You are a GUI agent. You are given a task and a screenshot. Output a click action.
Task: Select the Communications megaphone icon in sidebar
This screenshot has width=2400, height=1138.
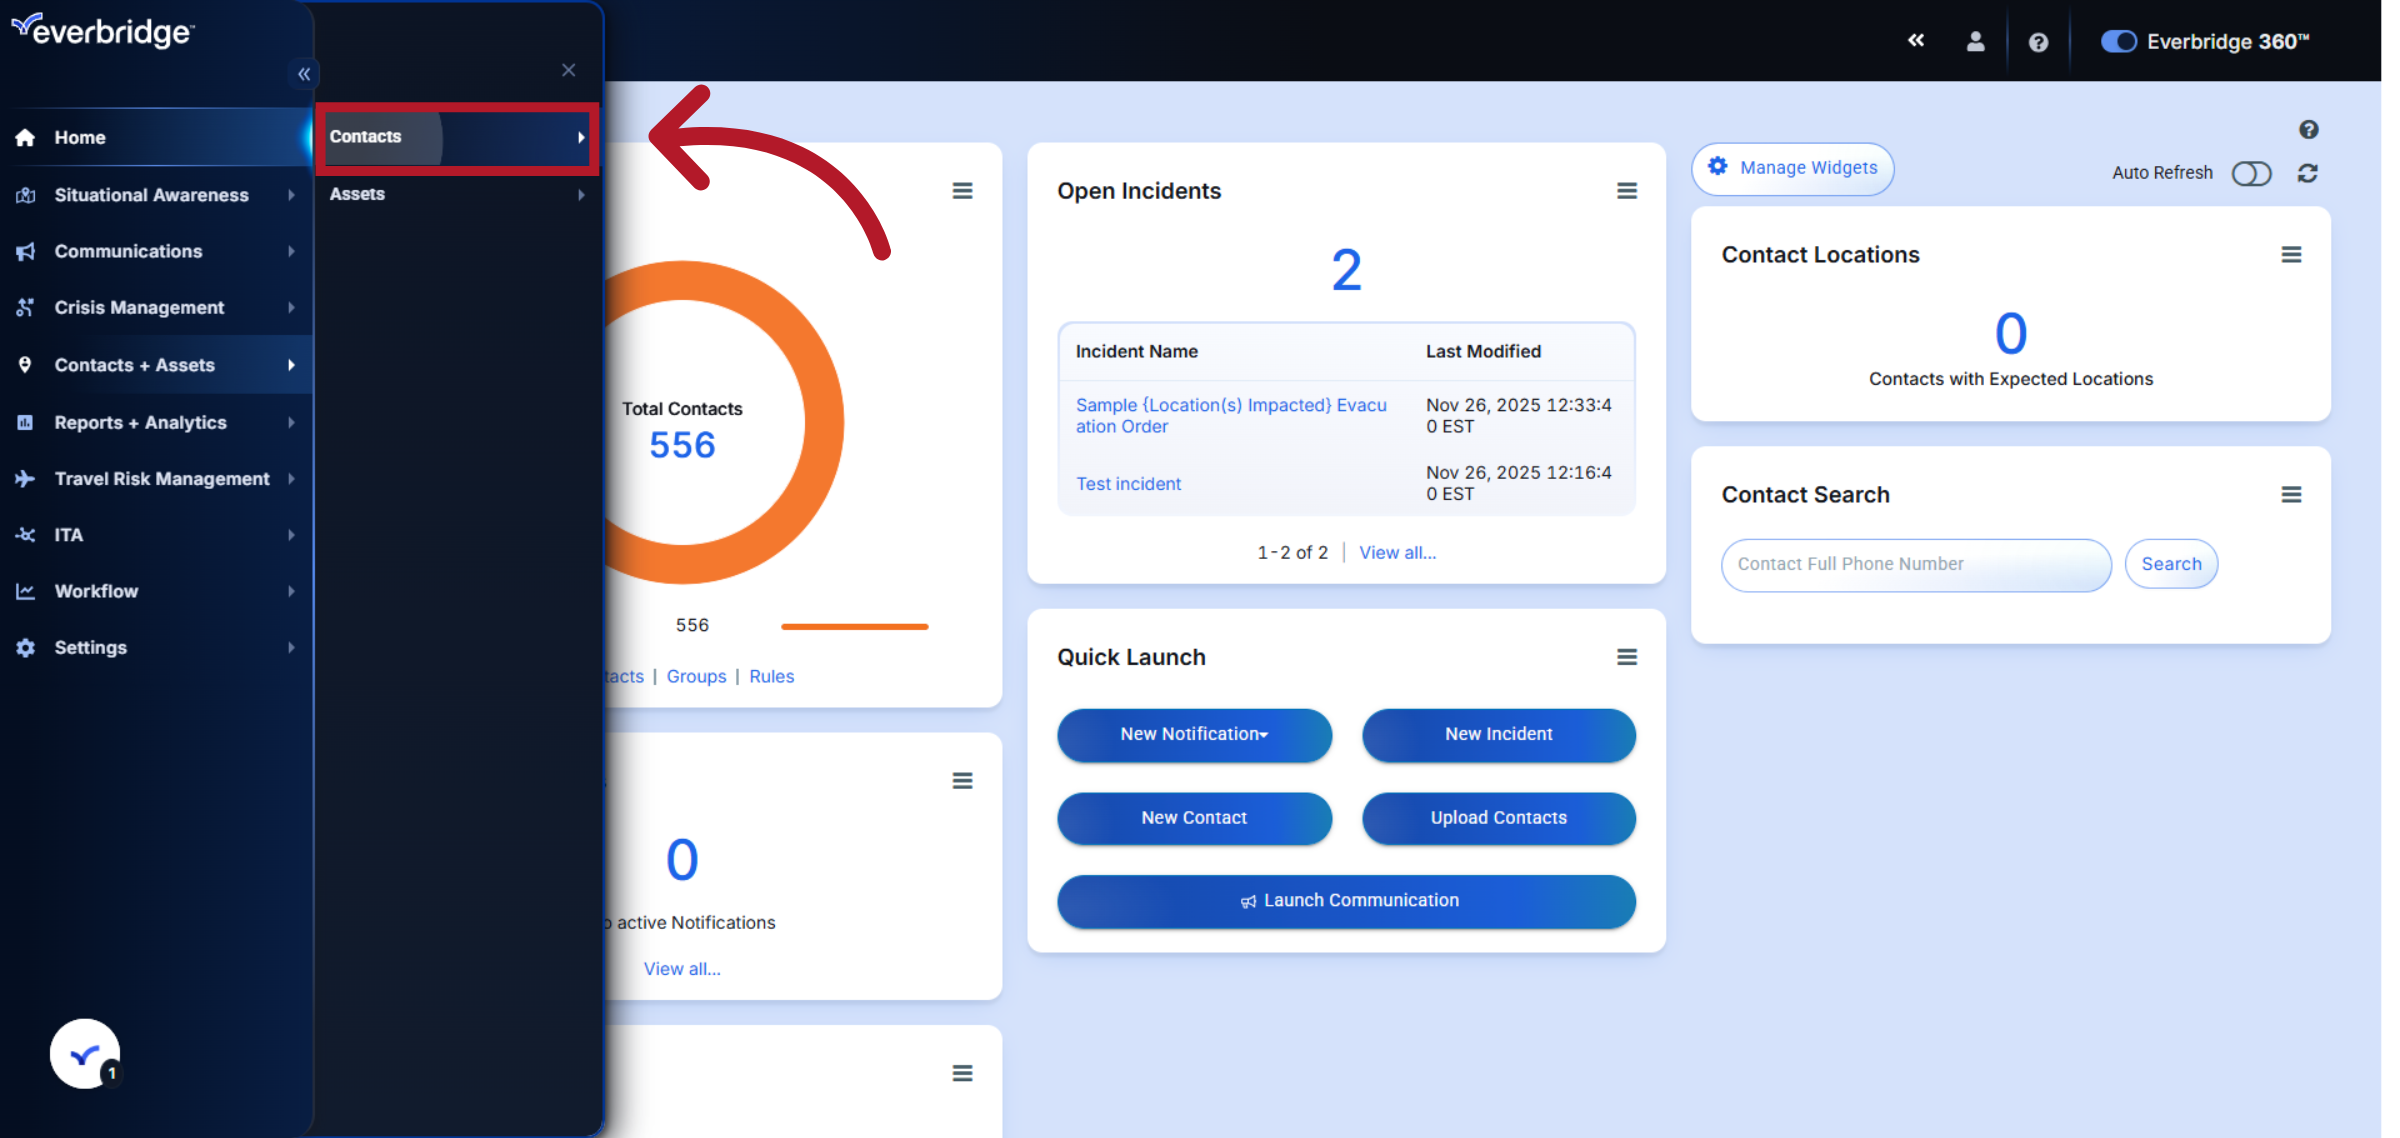click(26, 251)
